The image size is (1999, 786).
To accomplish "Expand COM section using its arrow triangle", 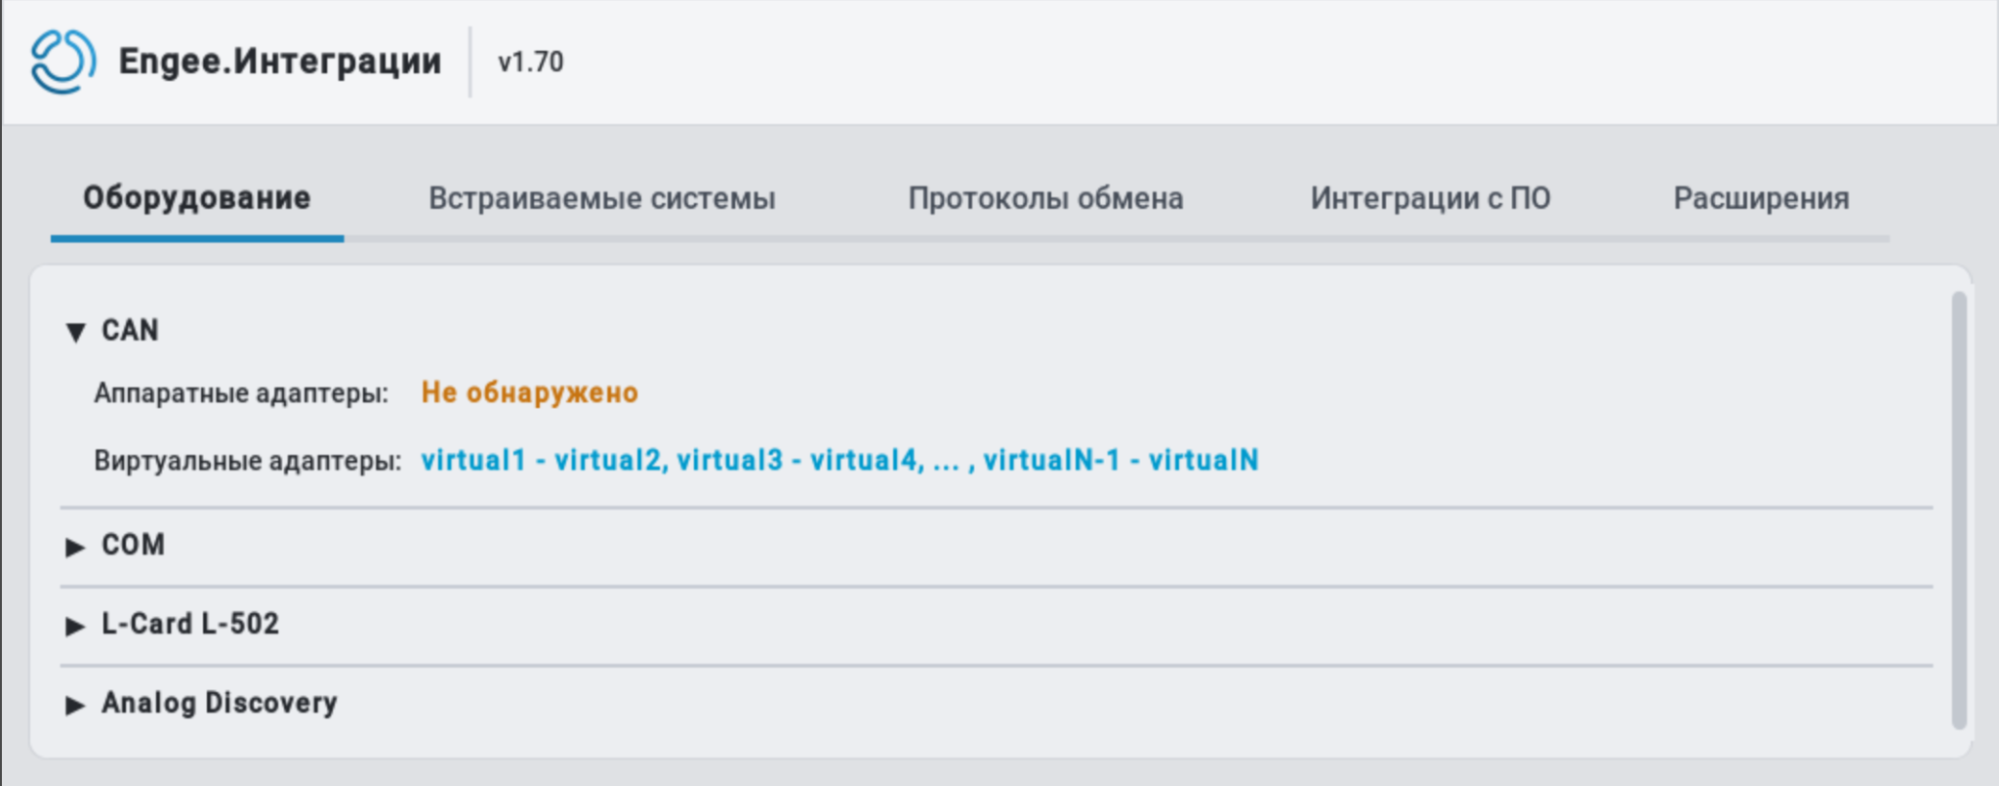I will click(75, 546).
